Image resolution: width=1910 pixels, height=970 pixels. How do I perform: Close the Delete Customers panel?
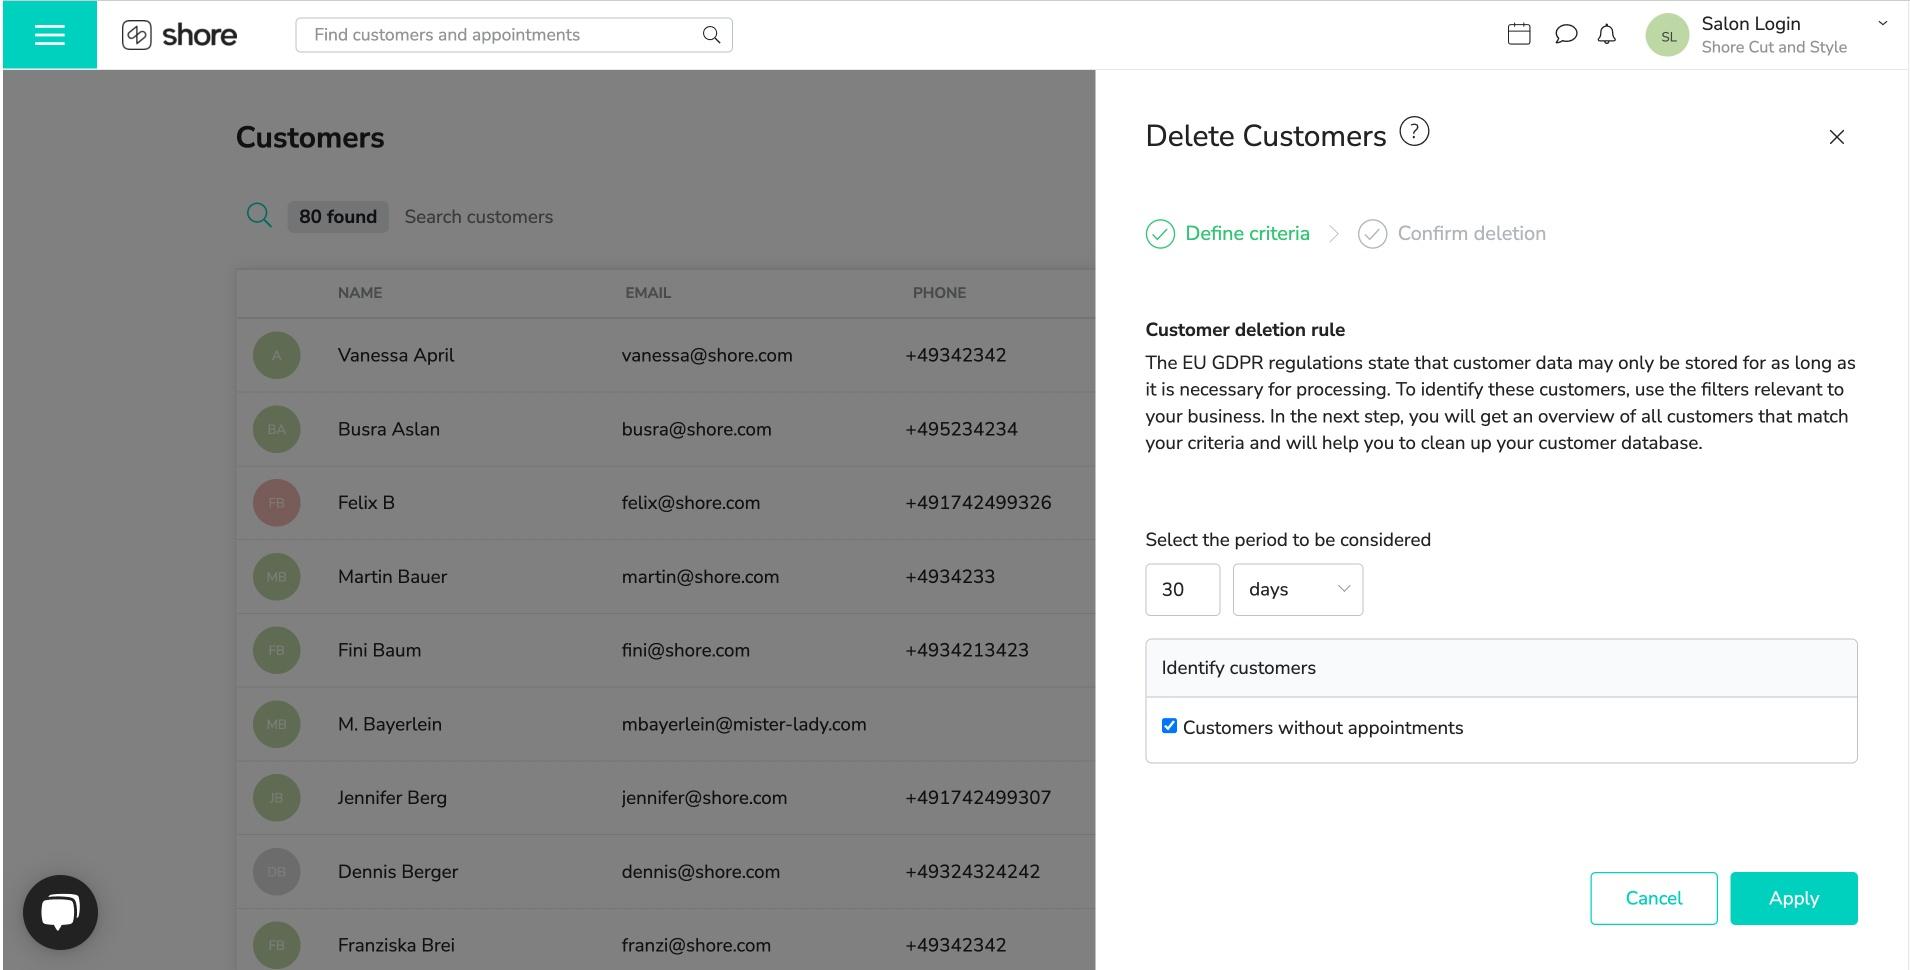(1836, 137)
